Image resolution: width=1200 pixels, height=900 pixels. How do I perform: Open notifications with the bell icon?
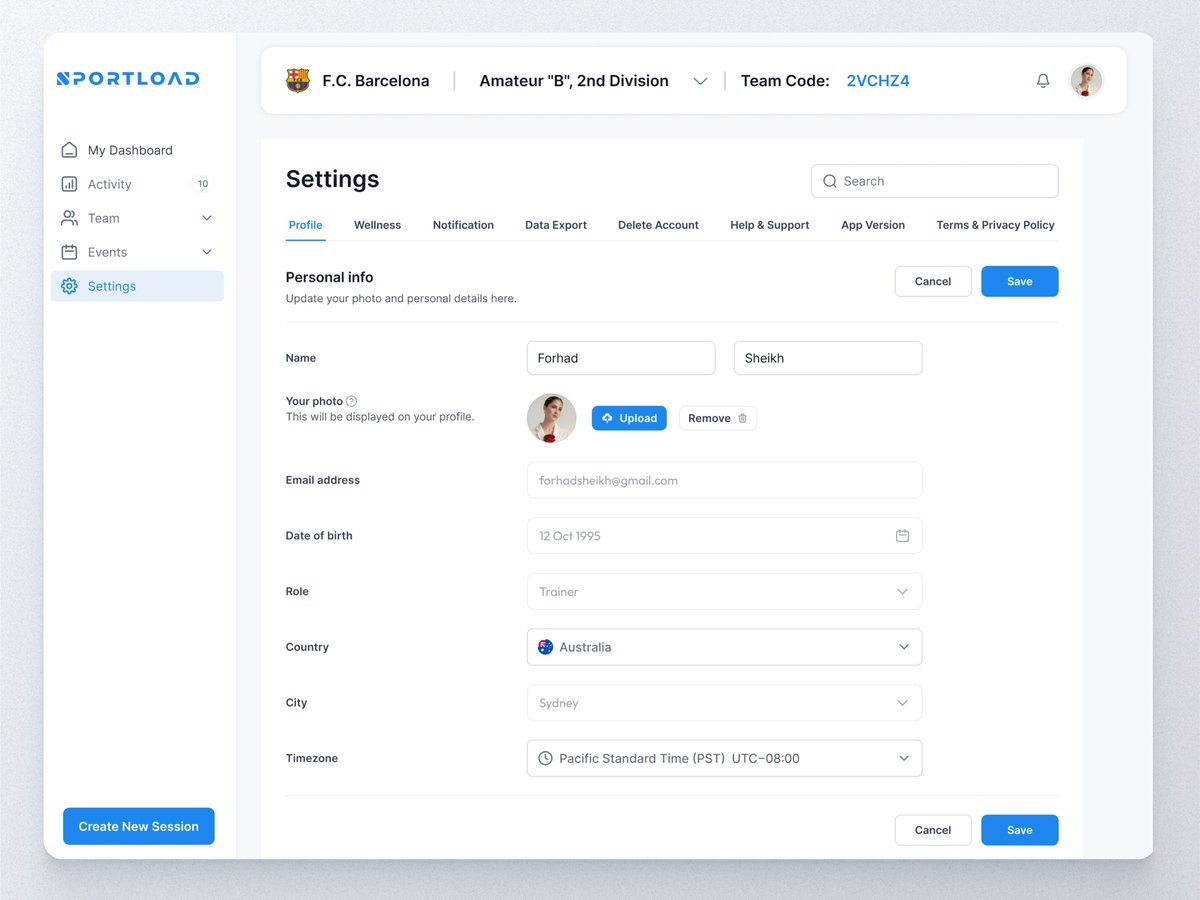[x=1043, y=81]
